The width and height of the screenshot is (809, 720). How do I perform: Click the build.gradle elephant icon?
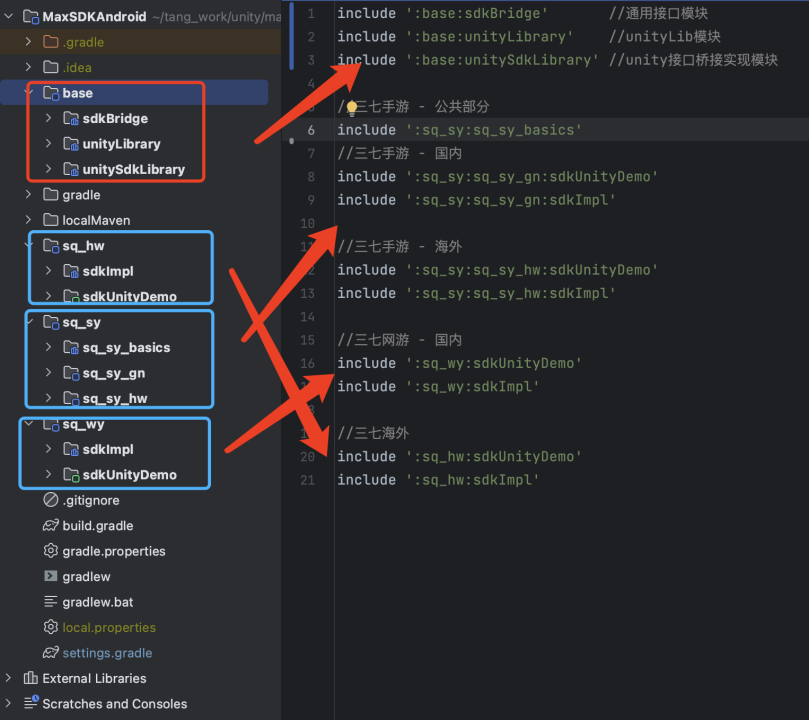pyautogui.click(x=51, y=525)
